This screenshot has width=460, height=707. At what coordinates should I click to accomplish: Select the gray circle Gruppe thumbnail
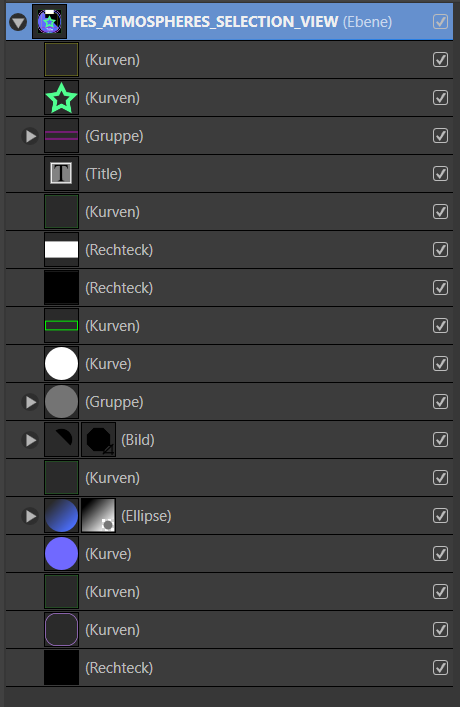(x=61, y=402)
